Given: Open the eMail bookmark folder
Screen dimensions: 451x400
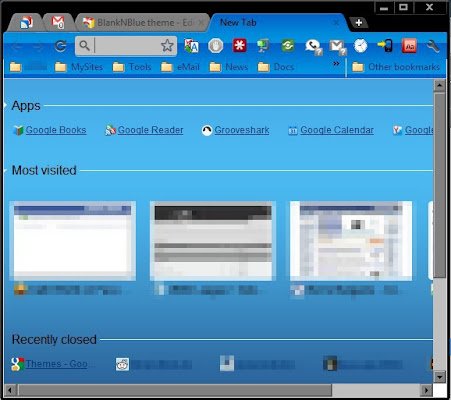Looking at the screenshot, I should click(180, 67).
